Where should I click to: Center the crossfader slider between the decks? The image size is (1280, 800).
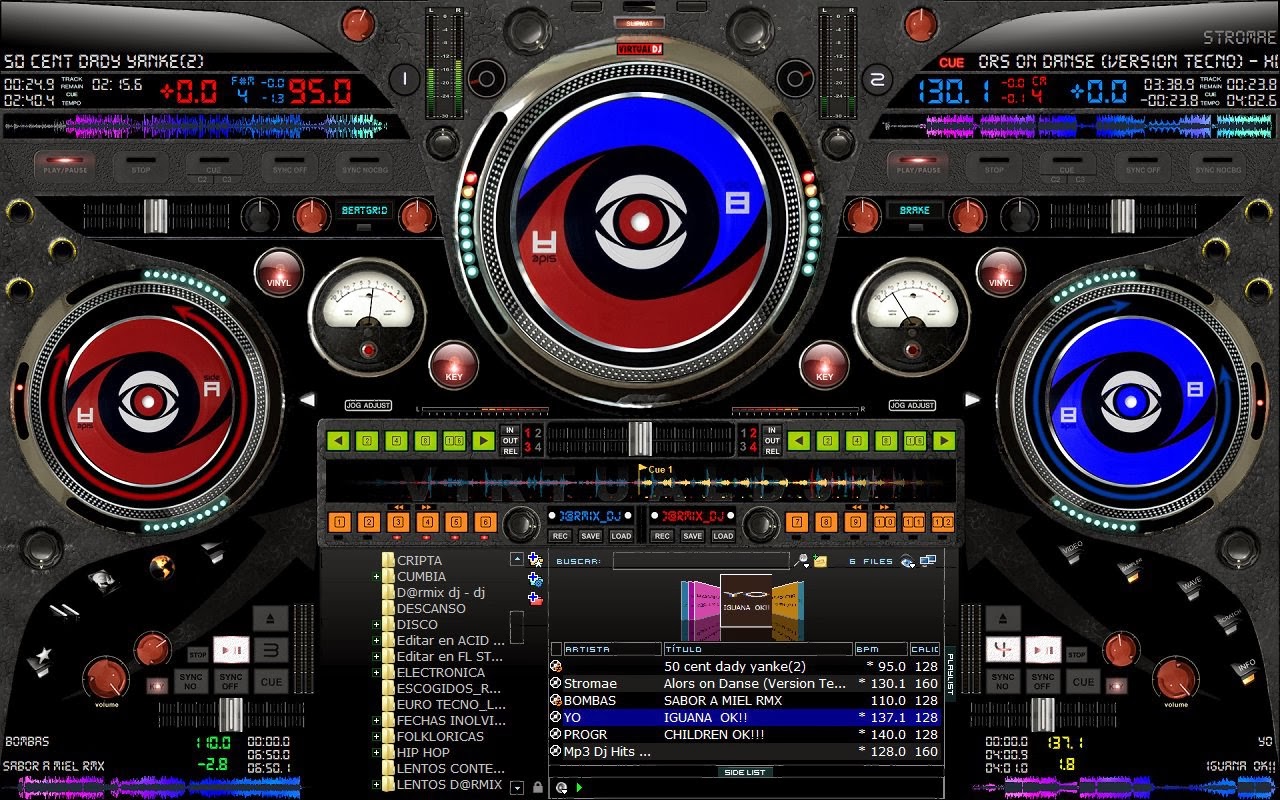click(640, 438)
